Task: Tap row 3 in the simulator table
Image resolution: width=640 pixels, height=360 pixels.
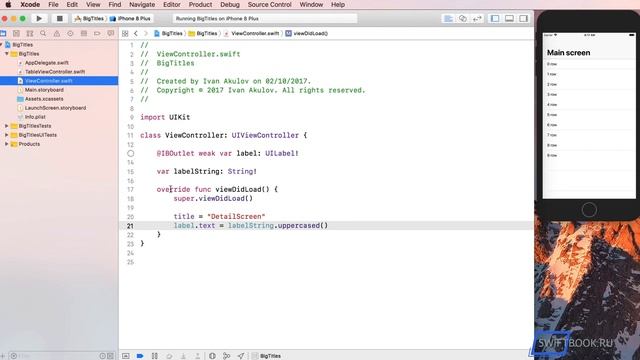Action: [x=589, y=94]
